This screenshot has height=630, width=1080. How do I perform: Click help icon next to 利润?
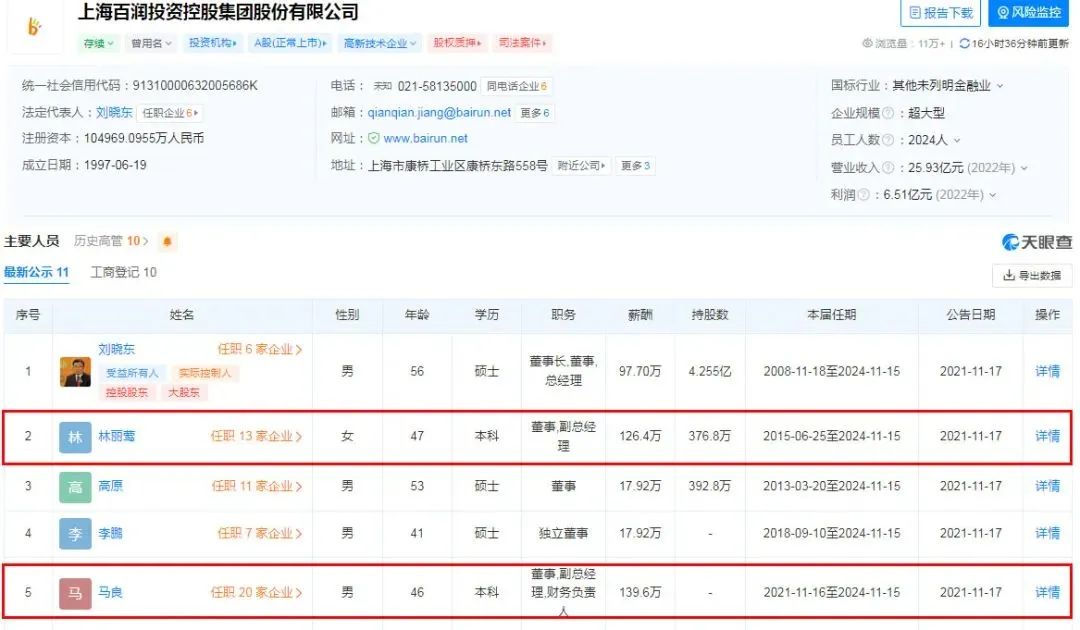tap(863, 195)
